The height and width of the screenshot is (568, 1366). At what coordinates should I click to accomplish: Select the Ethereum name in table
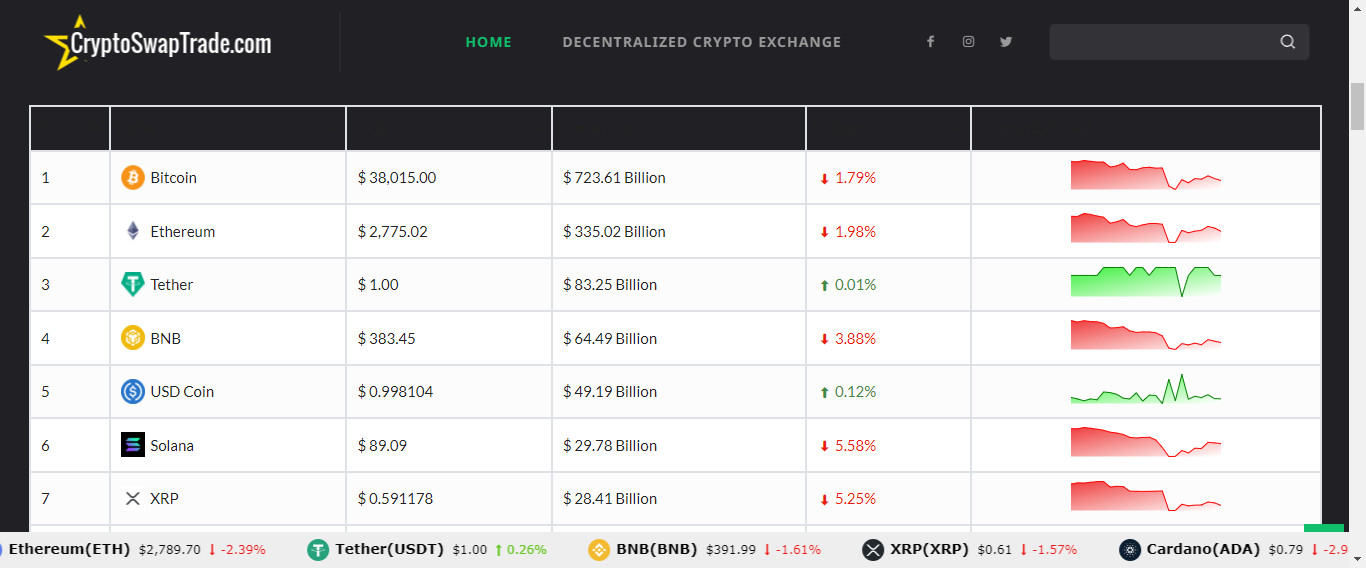[x=183, y=231]
